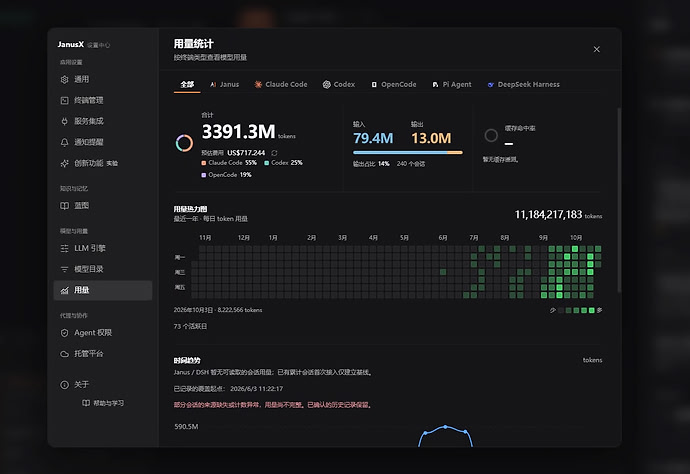The width and height of the screenshot is (690, 474).
Task: Go to 服务集成 service integration plug icon
Action: coord(65,121)
